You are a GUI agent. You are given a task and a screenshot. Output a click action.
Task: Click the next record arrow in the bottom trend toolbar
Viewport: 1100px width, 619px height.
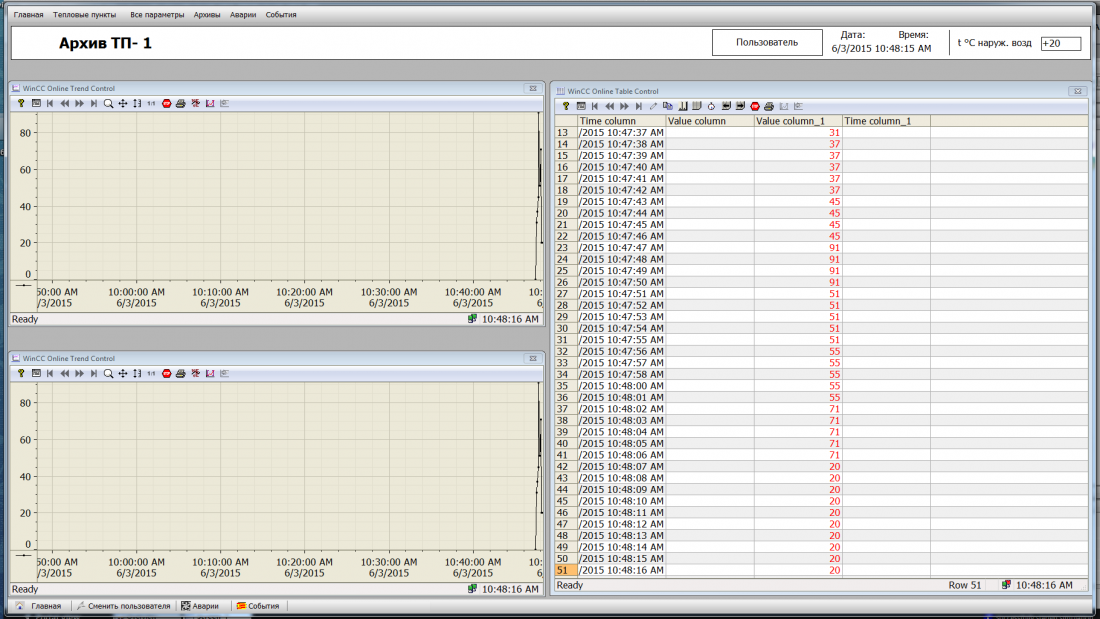79,374
